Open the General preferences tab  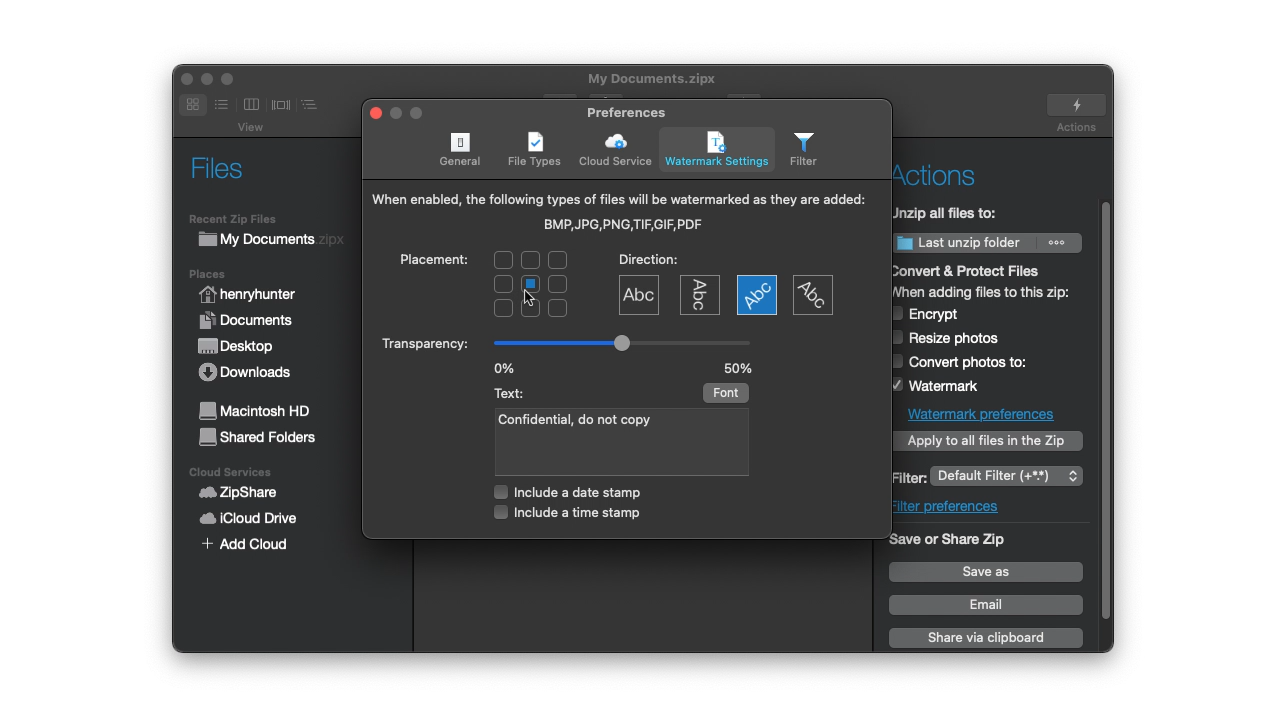click(460, 149)
